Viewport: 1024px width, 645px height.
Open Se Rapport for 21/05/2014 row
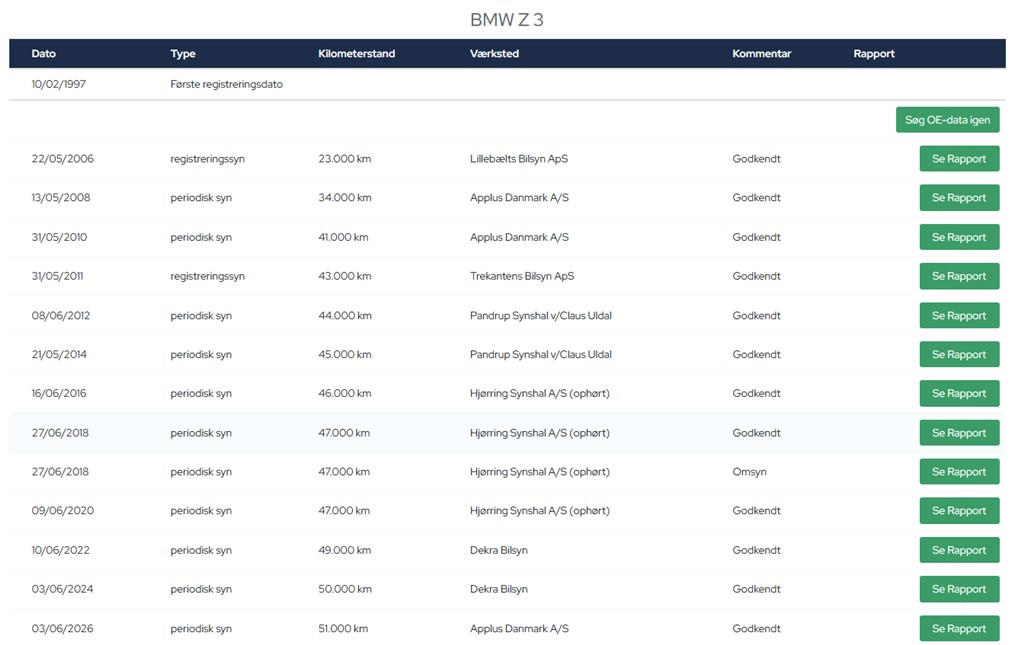click(959, 354)
